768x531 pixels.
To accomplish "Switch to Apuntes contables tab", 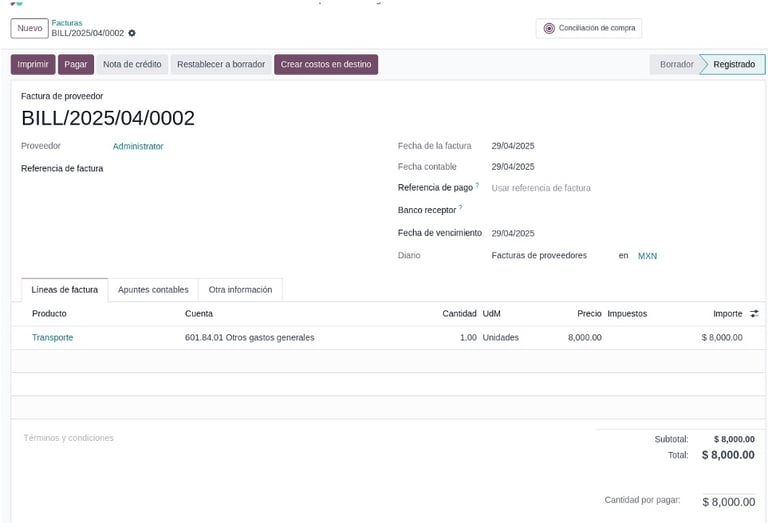I will [153, 290].
